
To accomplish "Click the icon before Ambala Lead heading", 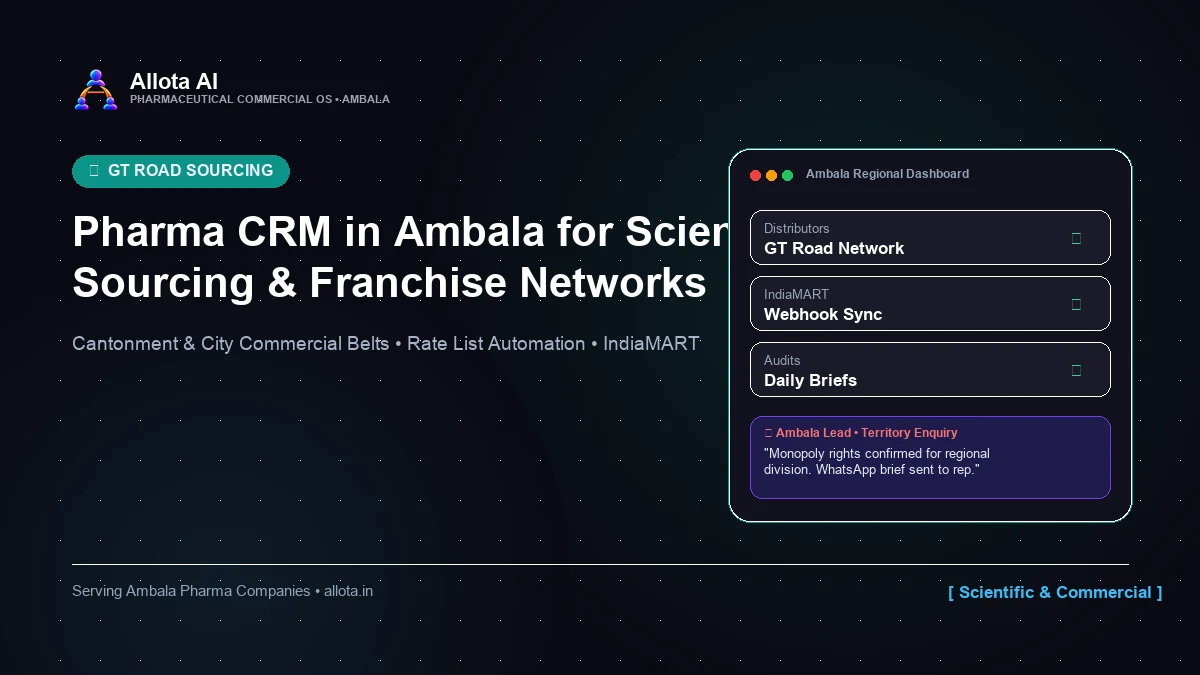I will tap(768, 433).
